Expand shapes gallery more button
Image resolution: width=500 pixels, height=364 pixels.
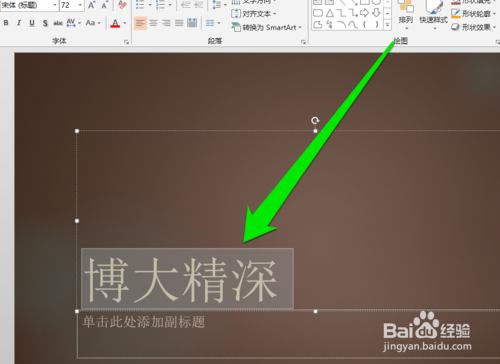387,25
